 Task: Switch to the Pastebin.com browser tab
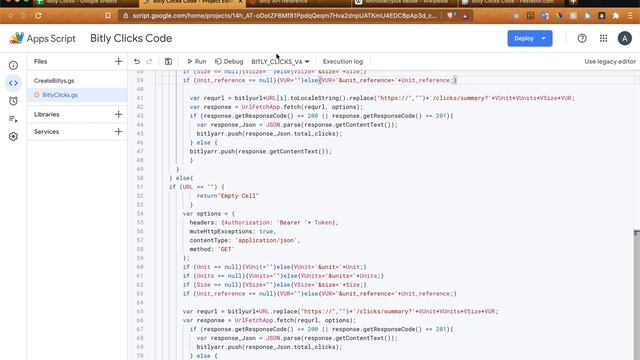point(510,2)
